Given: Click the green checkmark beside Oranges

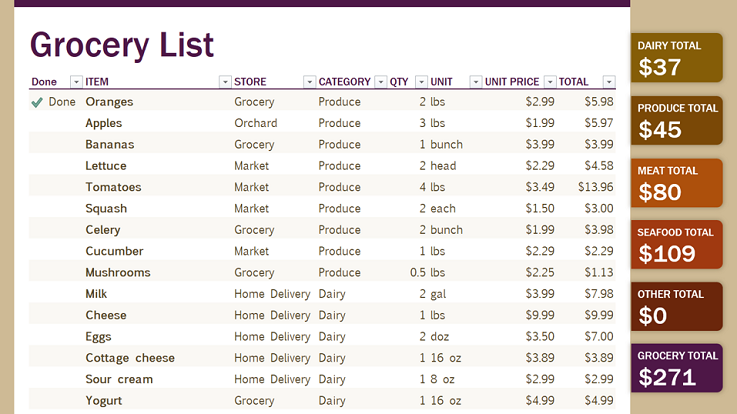Looking at the screenshot, I should [x=37, y=102].
